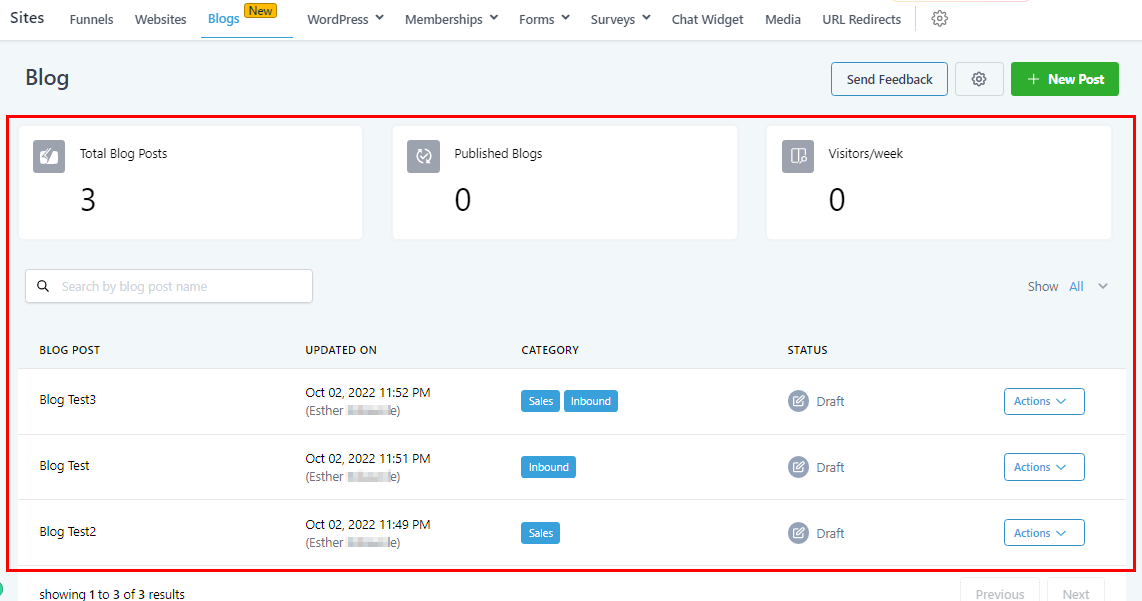Switch to the Funnels tab
The image size is (1142, 601).
91,19
